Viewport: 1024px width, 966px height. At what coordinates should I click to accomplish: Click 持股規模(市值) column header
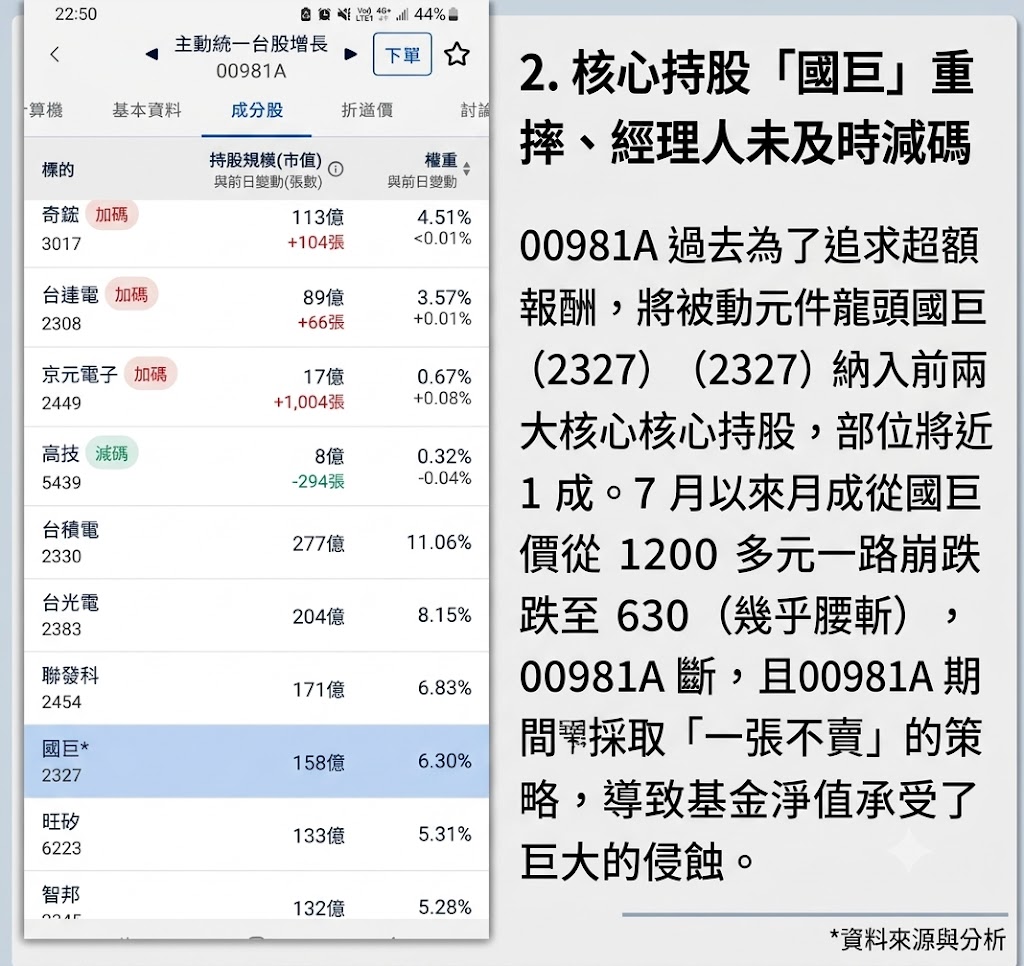pyautogui.click(x=266, y=160)
